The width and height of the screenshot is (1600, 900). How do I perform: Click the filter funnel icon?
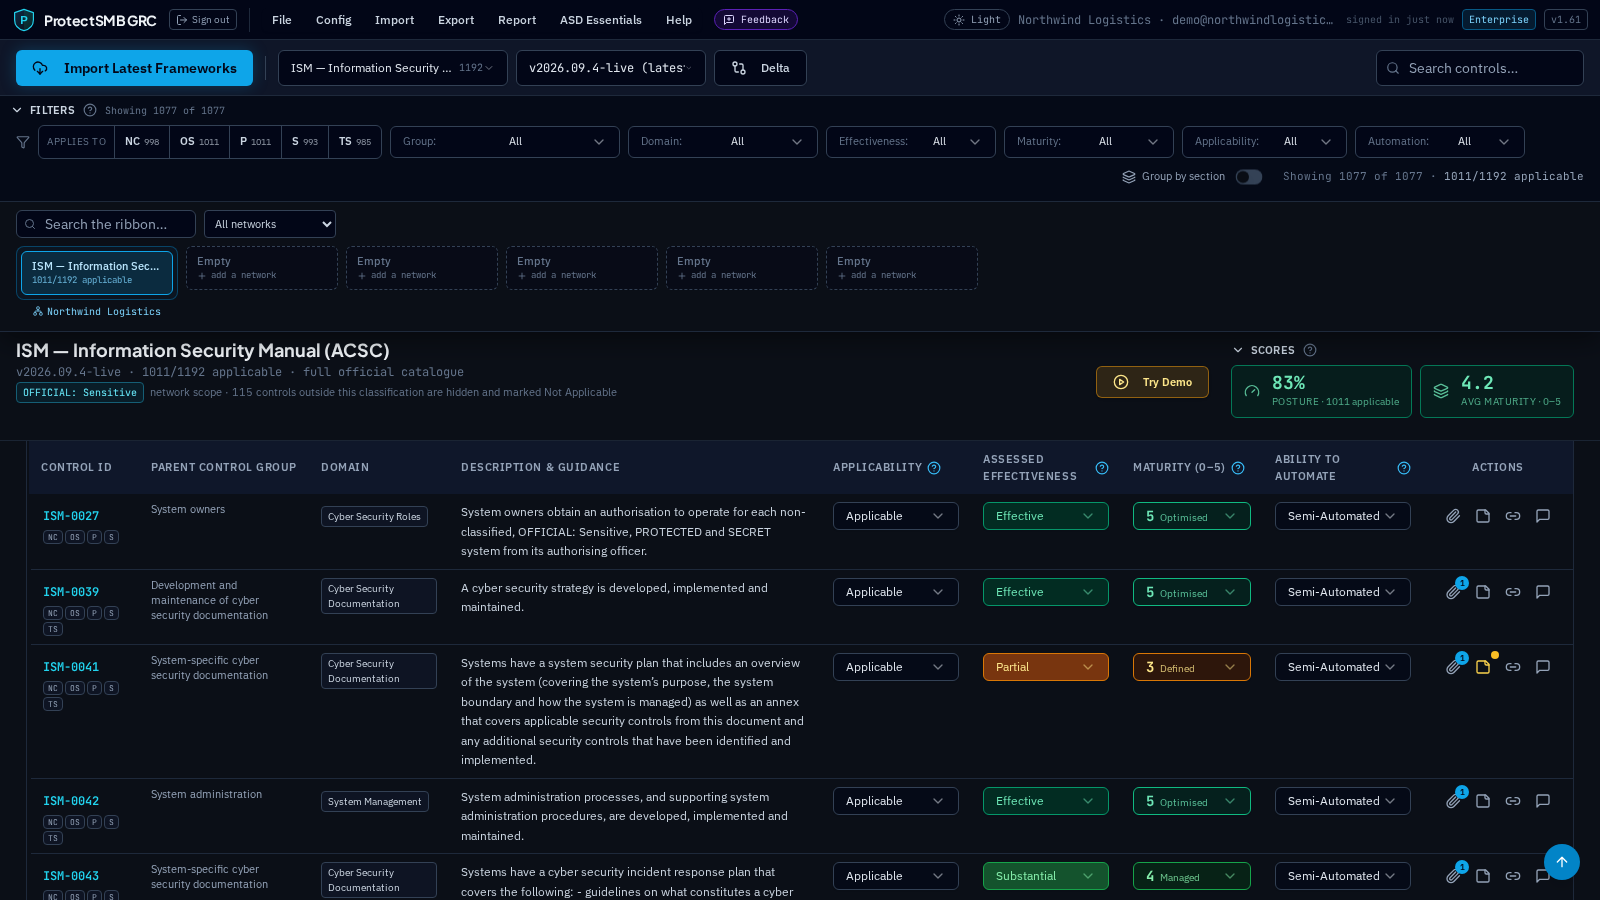23,142
